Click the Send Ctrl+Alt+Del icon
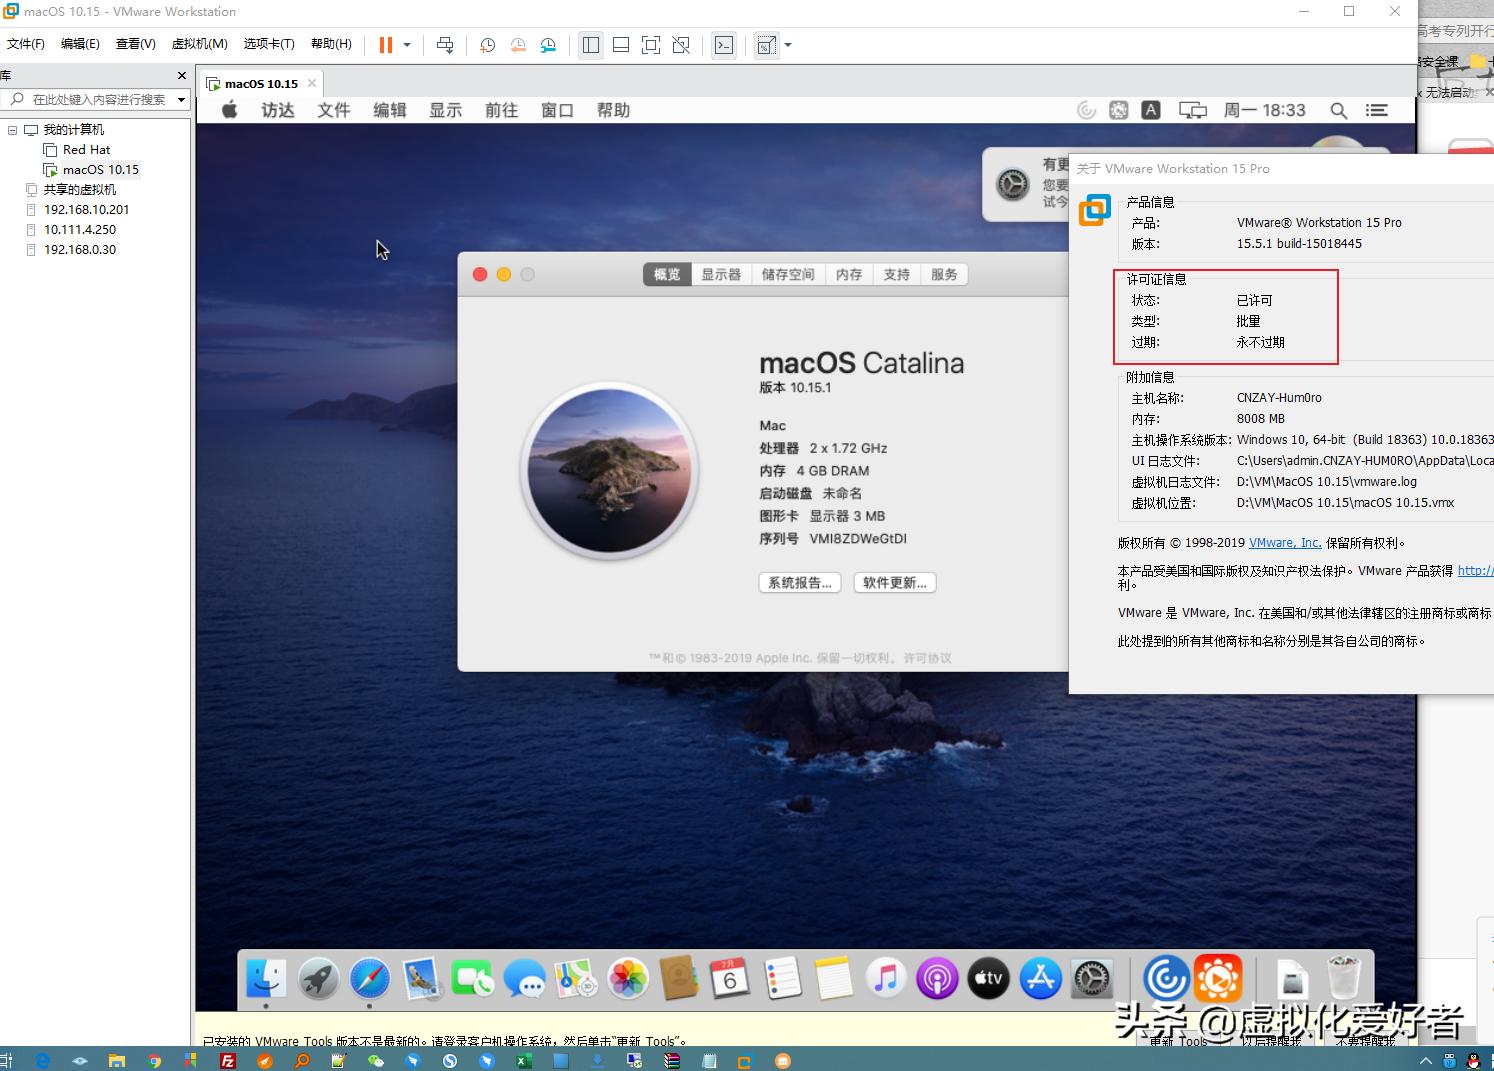1494x1071 pixels. click(446, 44)
